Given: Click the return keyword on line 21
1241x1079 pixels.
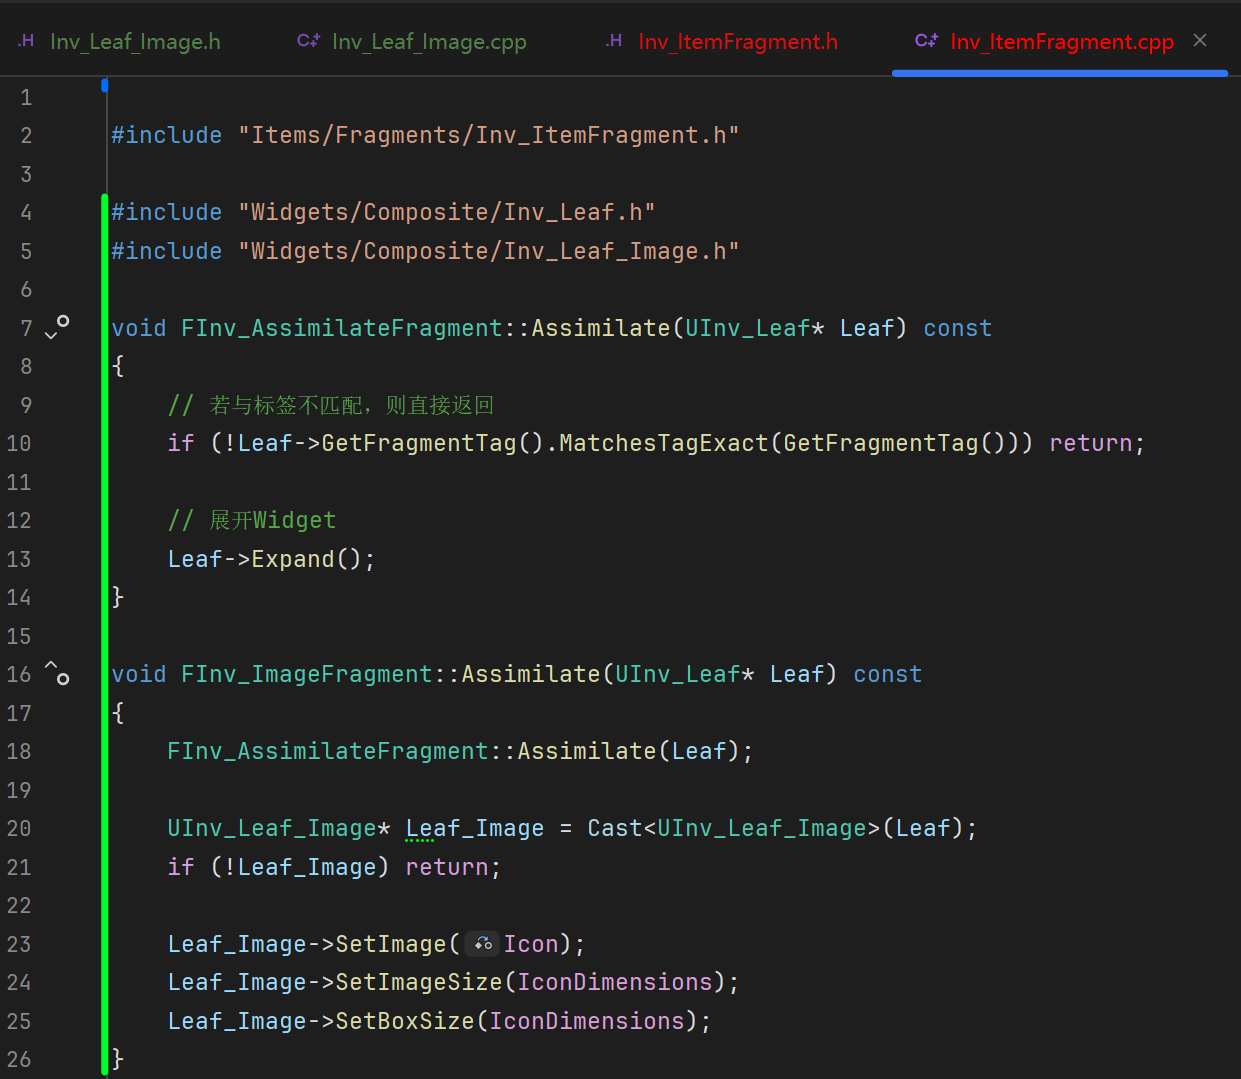Looking at the screenshot, I should coord(446,867).
